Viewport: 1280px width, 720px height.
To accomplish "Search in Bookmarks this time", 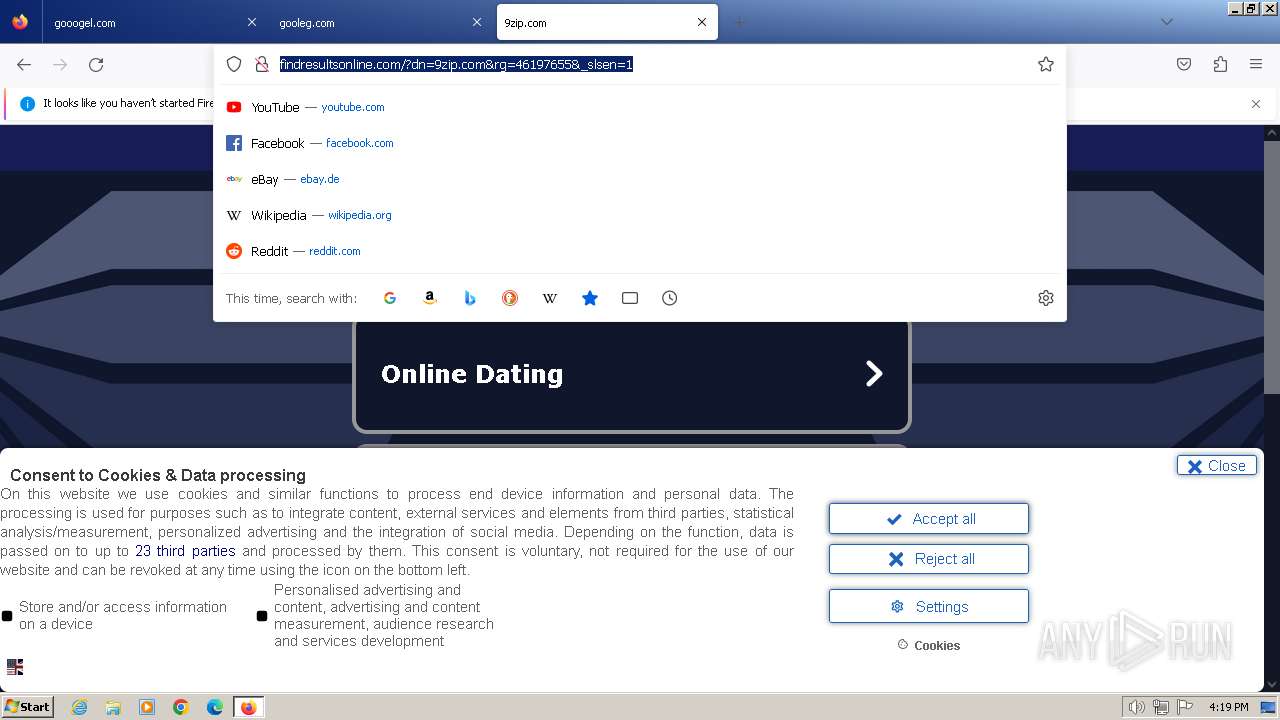I will (590, 298).
